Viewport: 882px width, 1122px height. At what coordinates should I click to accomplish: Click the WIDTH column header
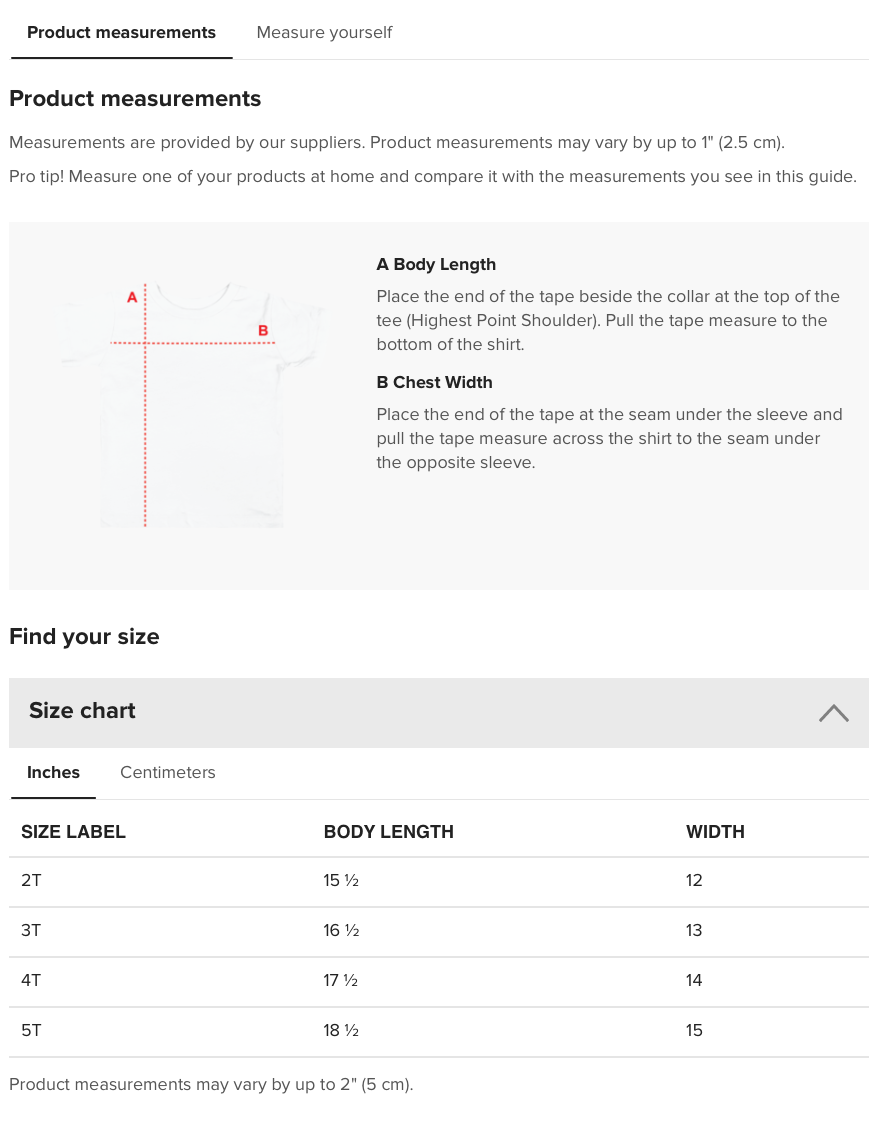[715, 832]
